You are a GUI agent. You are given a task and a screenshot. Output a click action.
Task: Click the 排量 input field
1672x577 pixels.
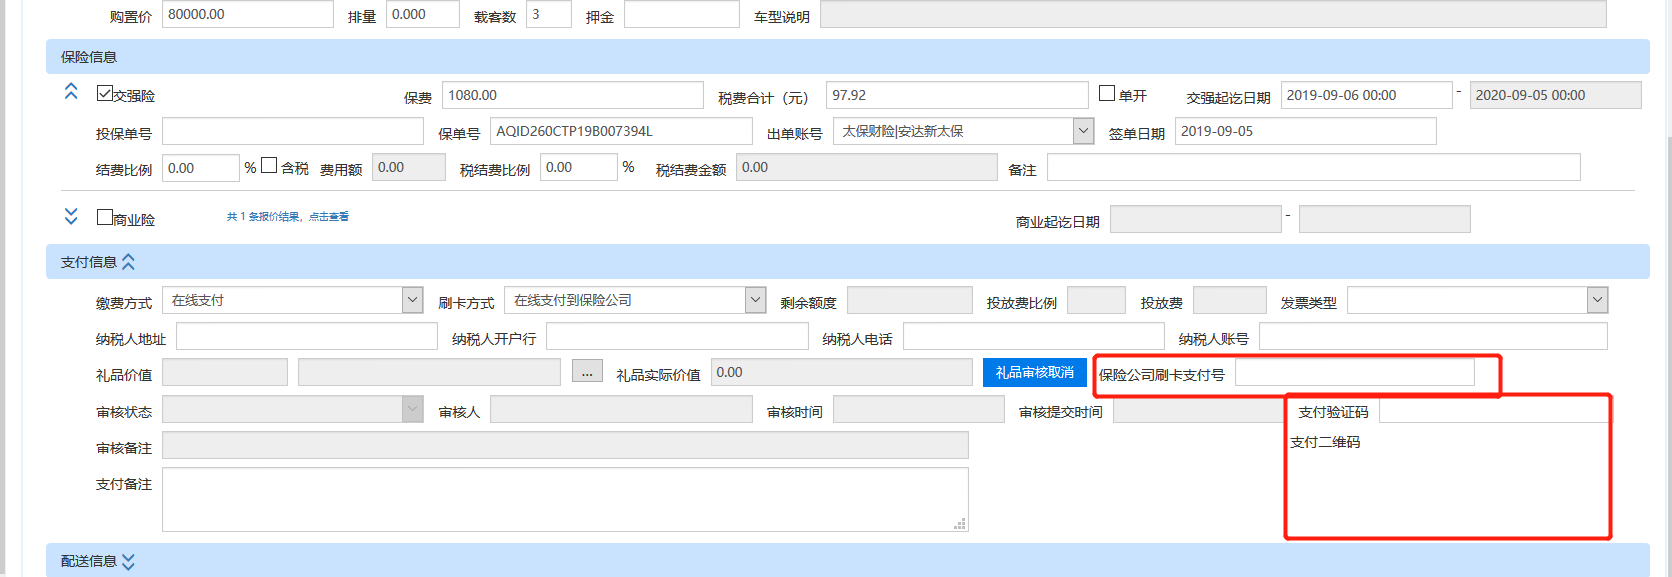click(x=423, y=14)
